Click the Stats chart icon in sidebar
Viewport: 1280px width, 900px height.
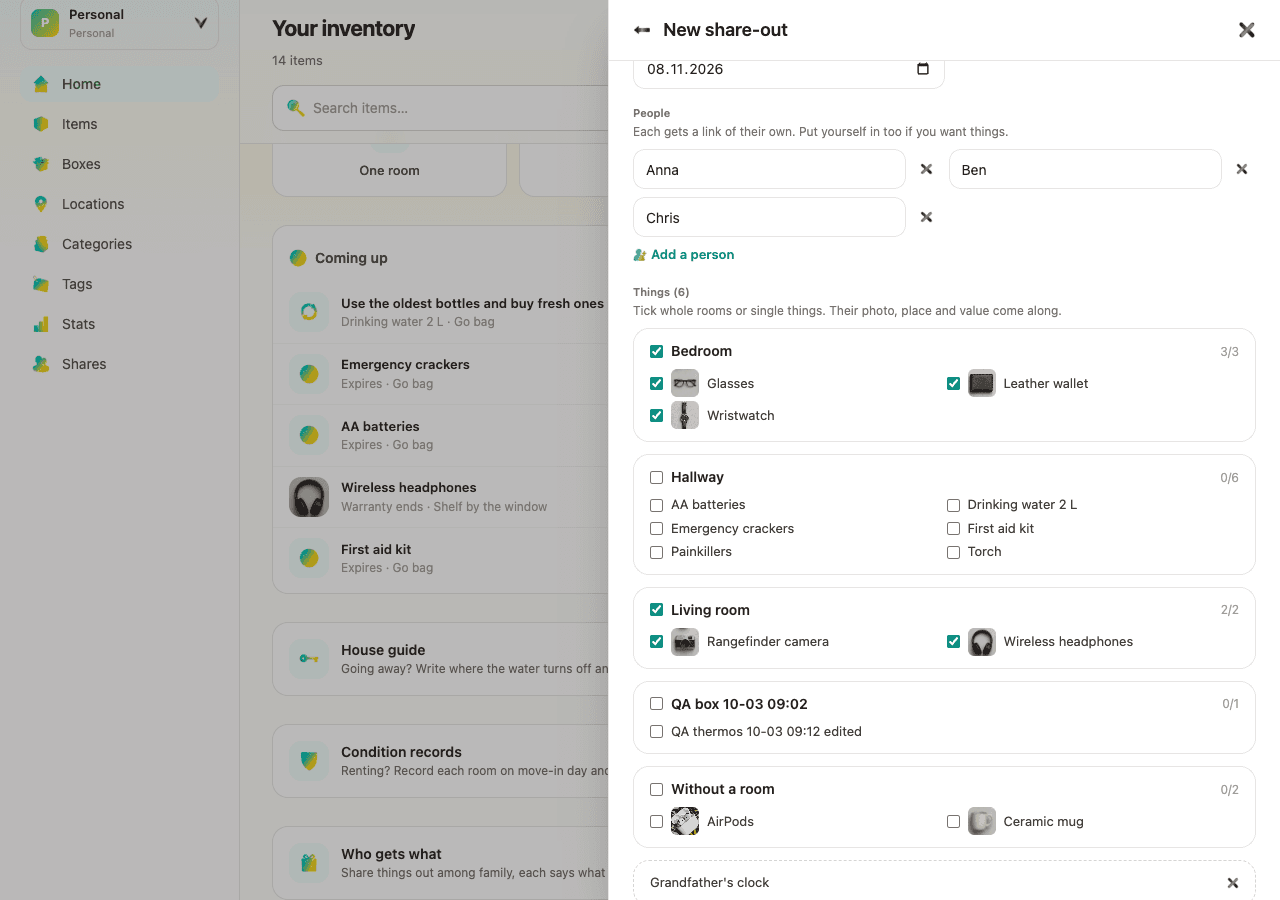41,324
